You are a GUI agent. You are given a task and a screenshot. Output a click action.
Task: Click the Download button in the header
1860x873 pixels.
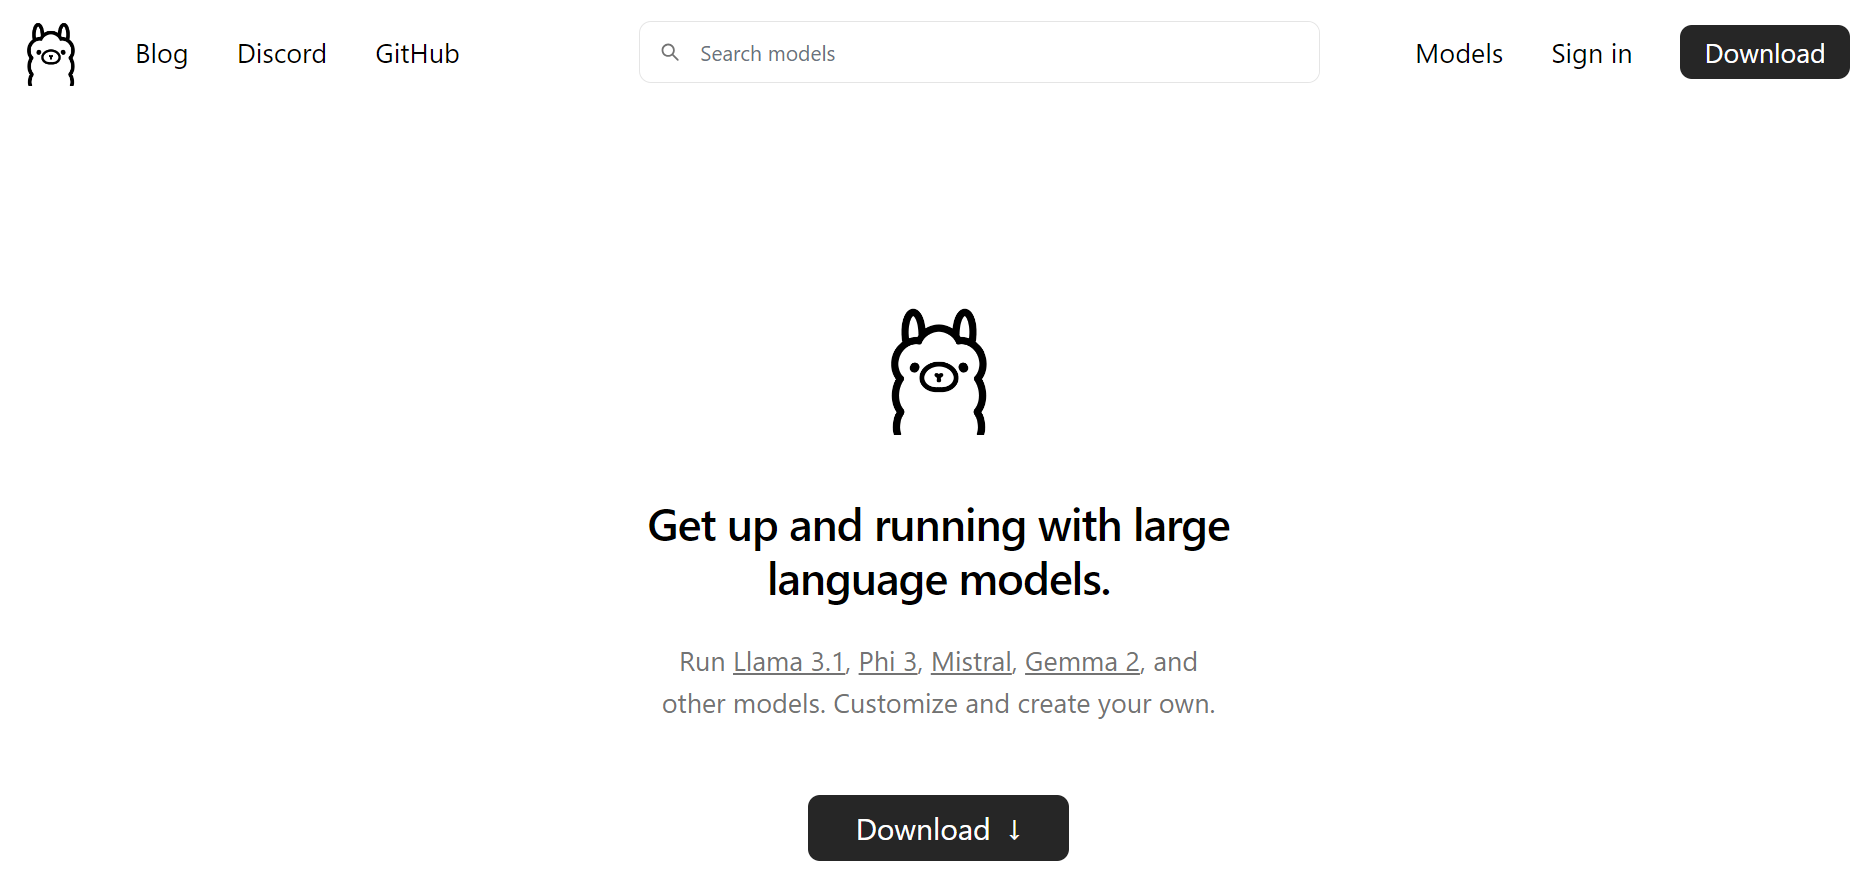pyautogui.click(x=1765, y=52)
